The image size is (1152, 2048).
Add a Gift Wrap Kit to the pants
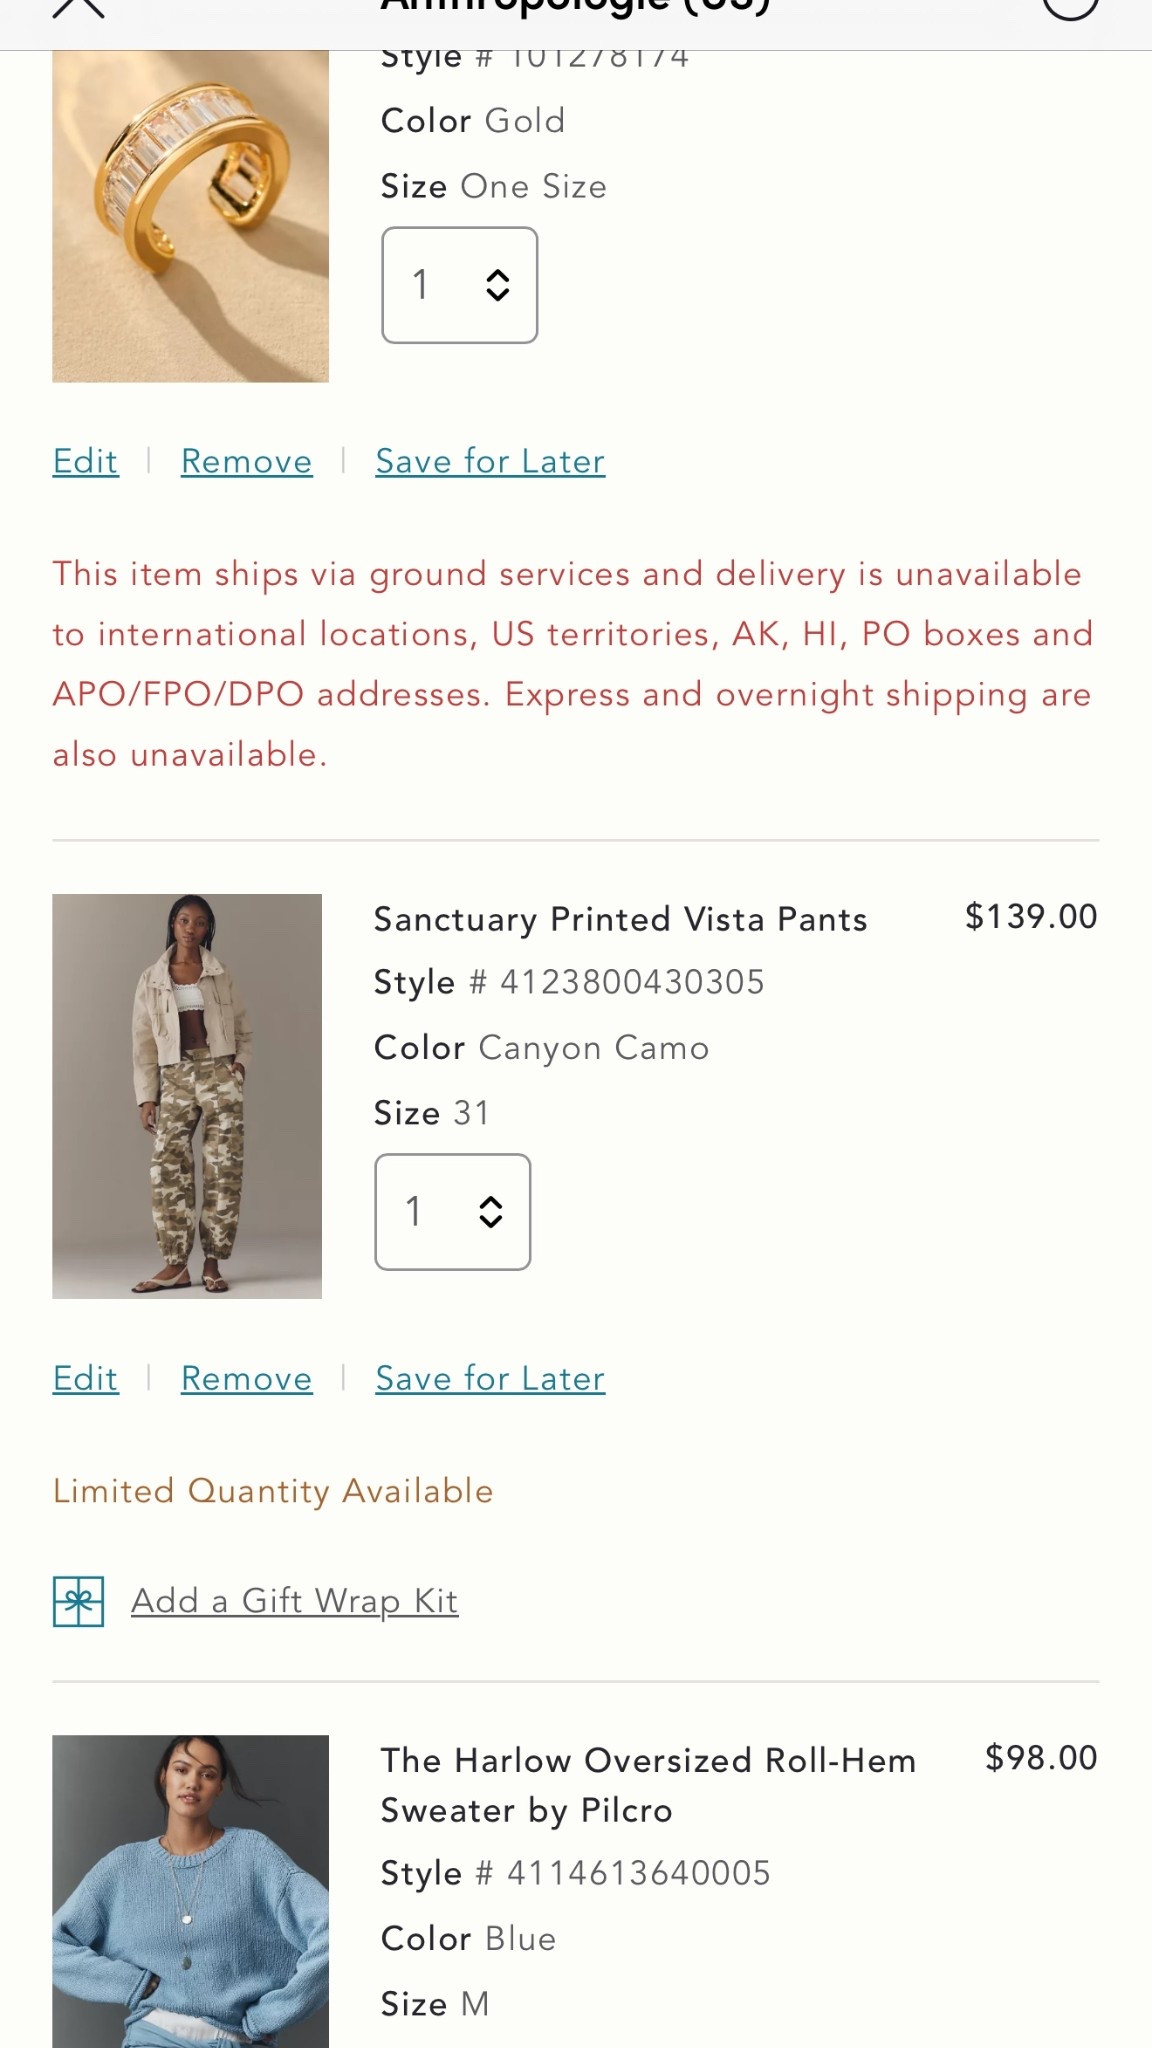294,1600
